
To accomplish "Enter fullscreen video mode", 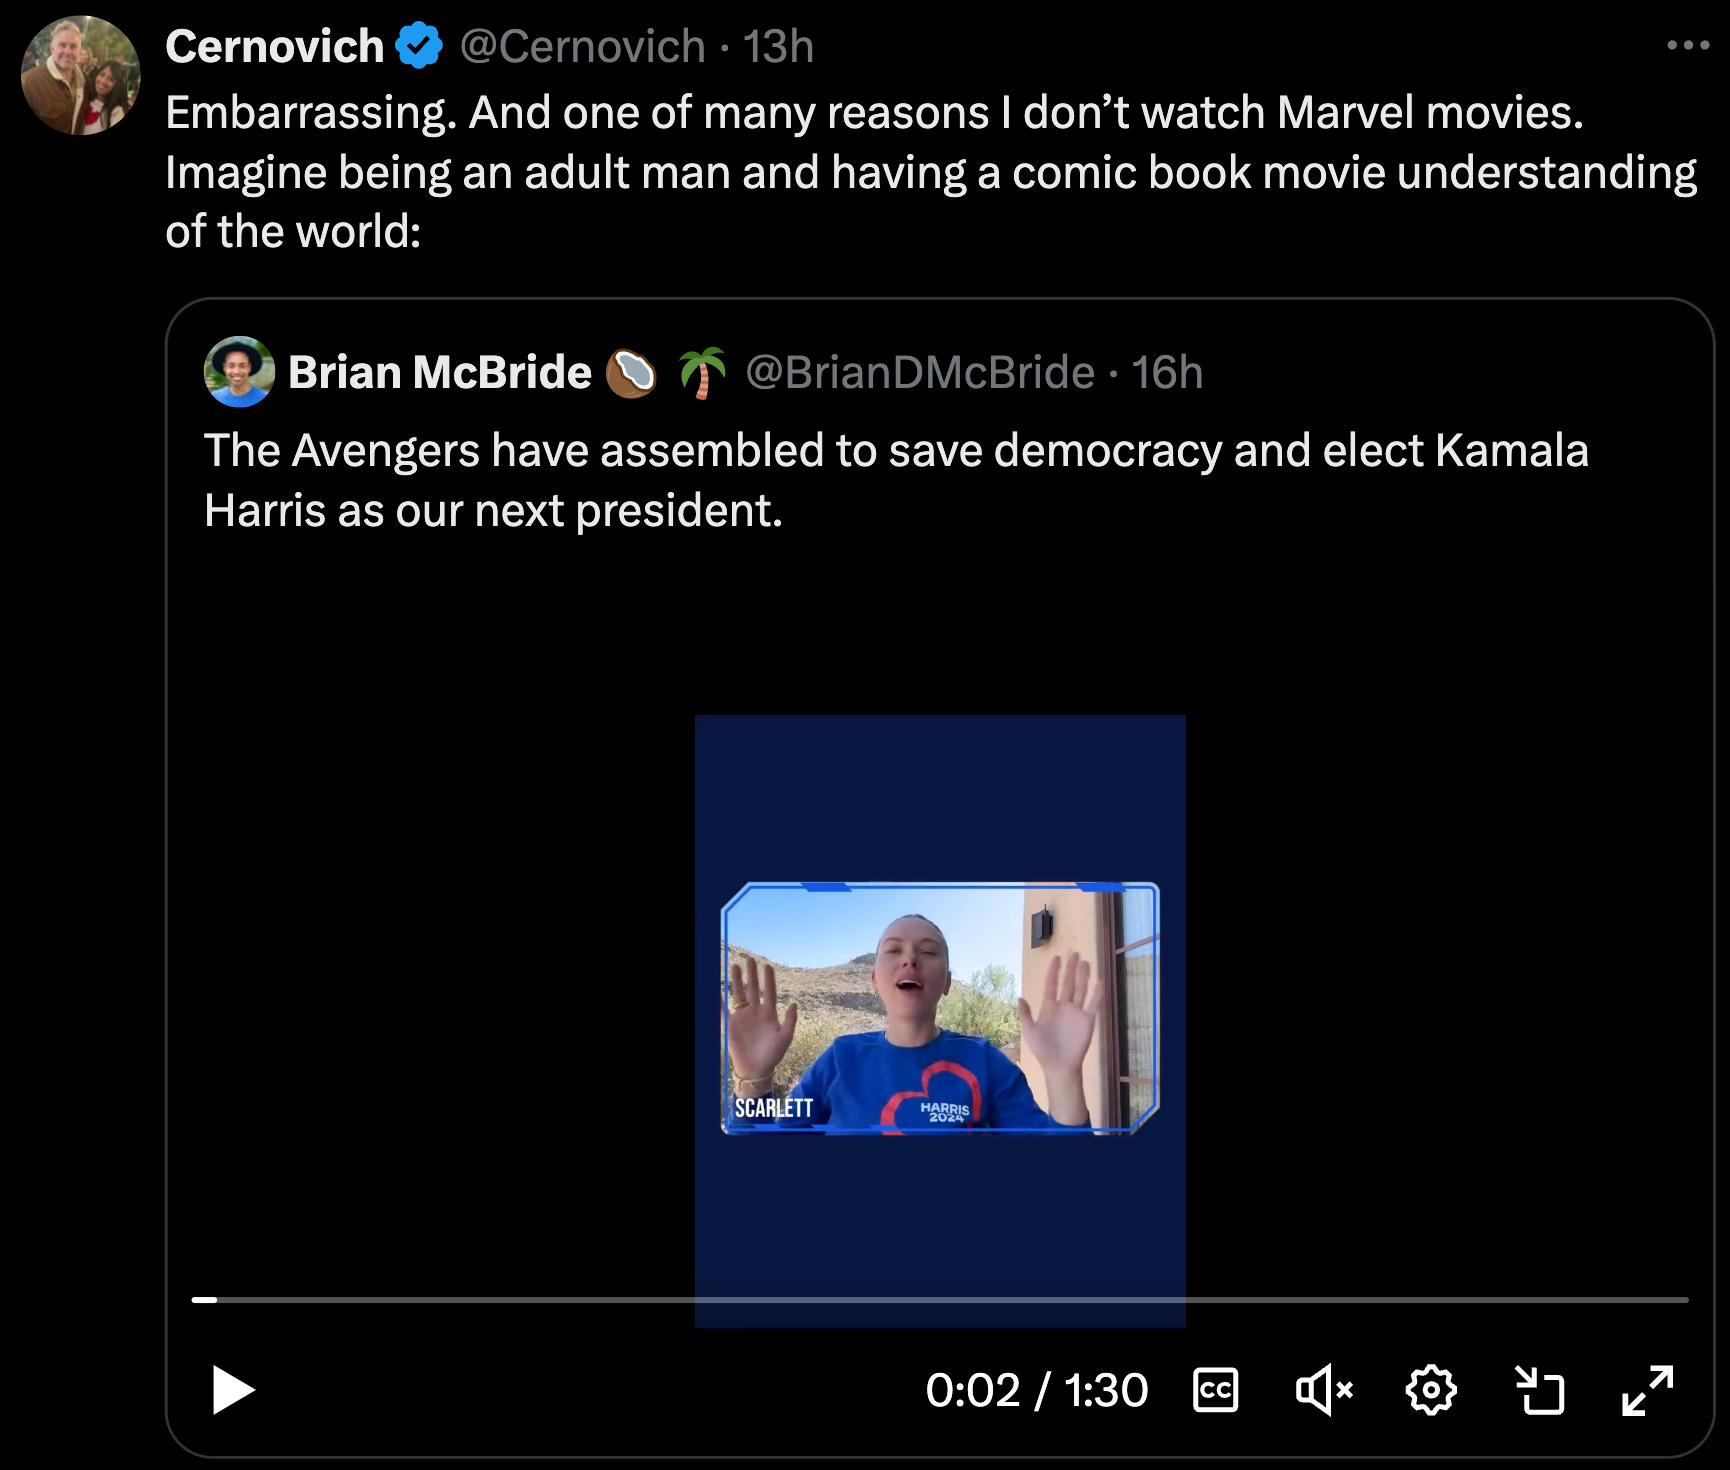I will 1647,1390.
